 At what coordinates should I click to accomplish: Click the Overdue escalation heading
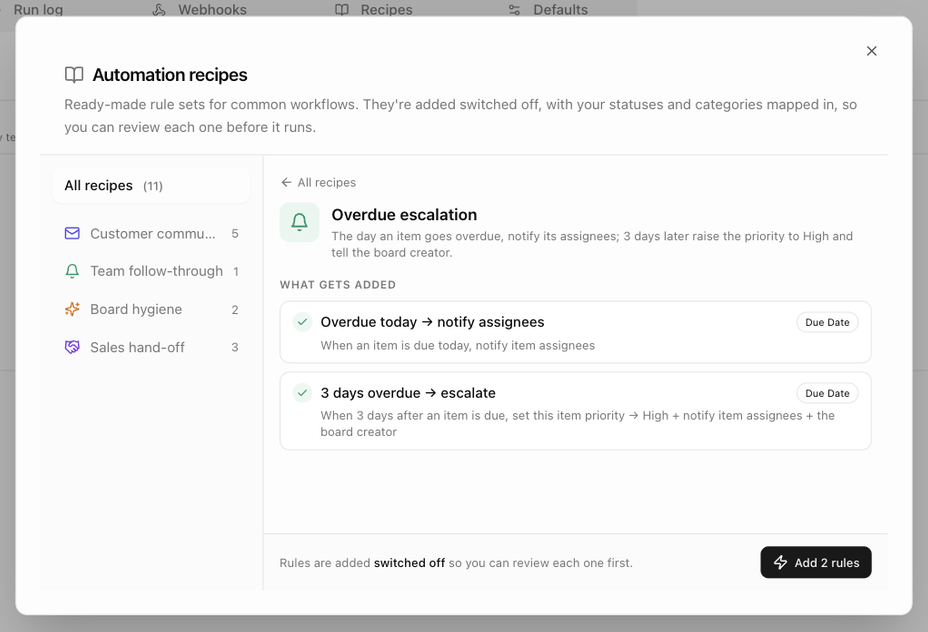404,214
